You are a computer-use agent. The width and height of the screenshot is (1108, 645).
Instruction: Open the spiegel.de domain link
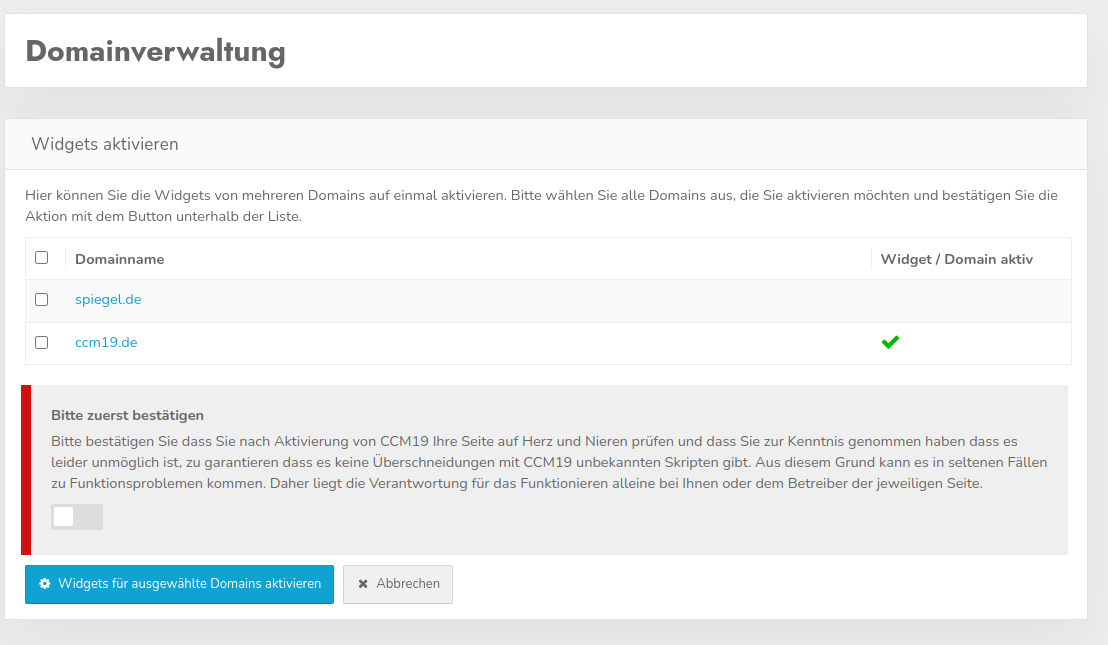pyautogui.click(x=108, y=299)
